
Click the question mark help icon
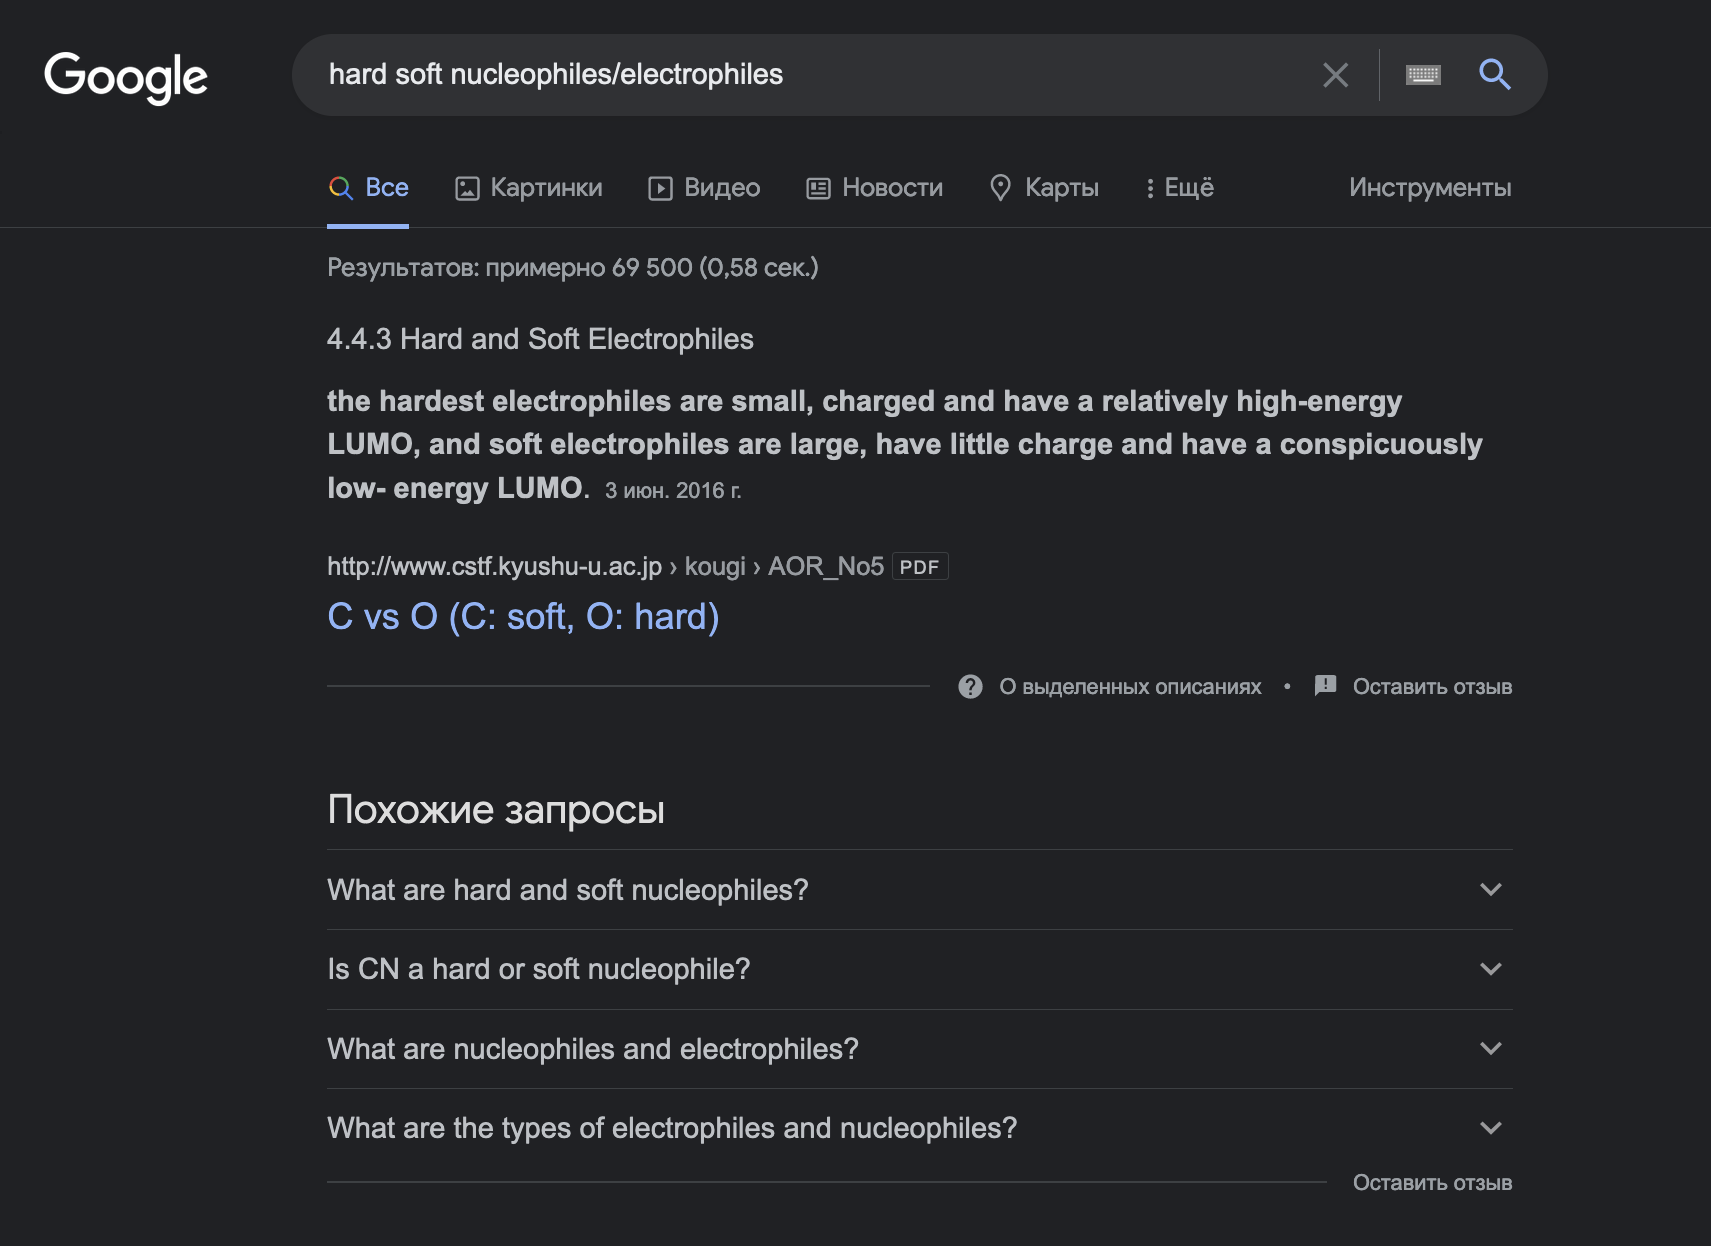[x=970, y=687]
